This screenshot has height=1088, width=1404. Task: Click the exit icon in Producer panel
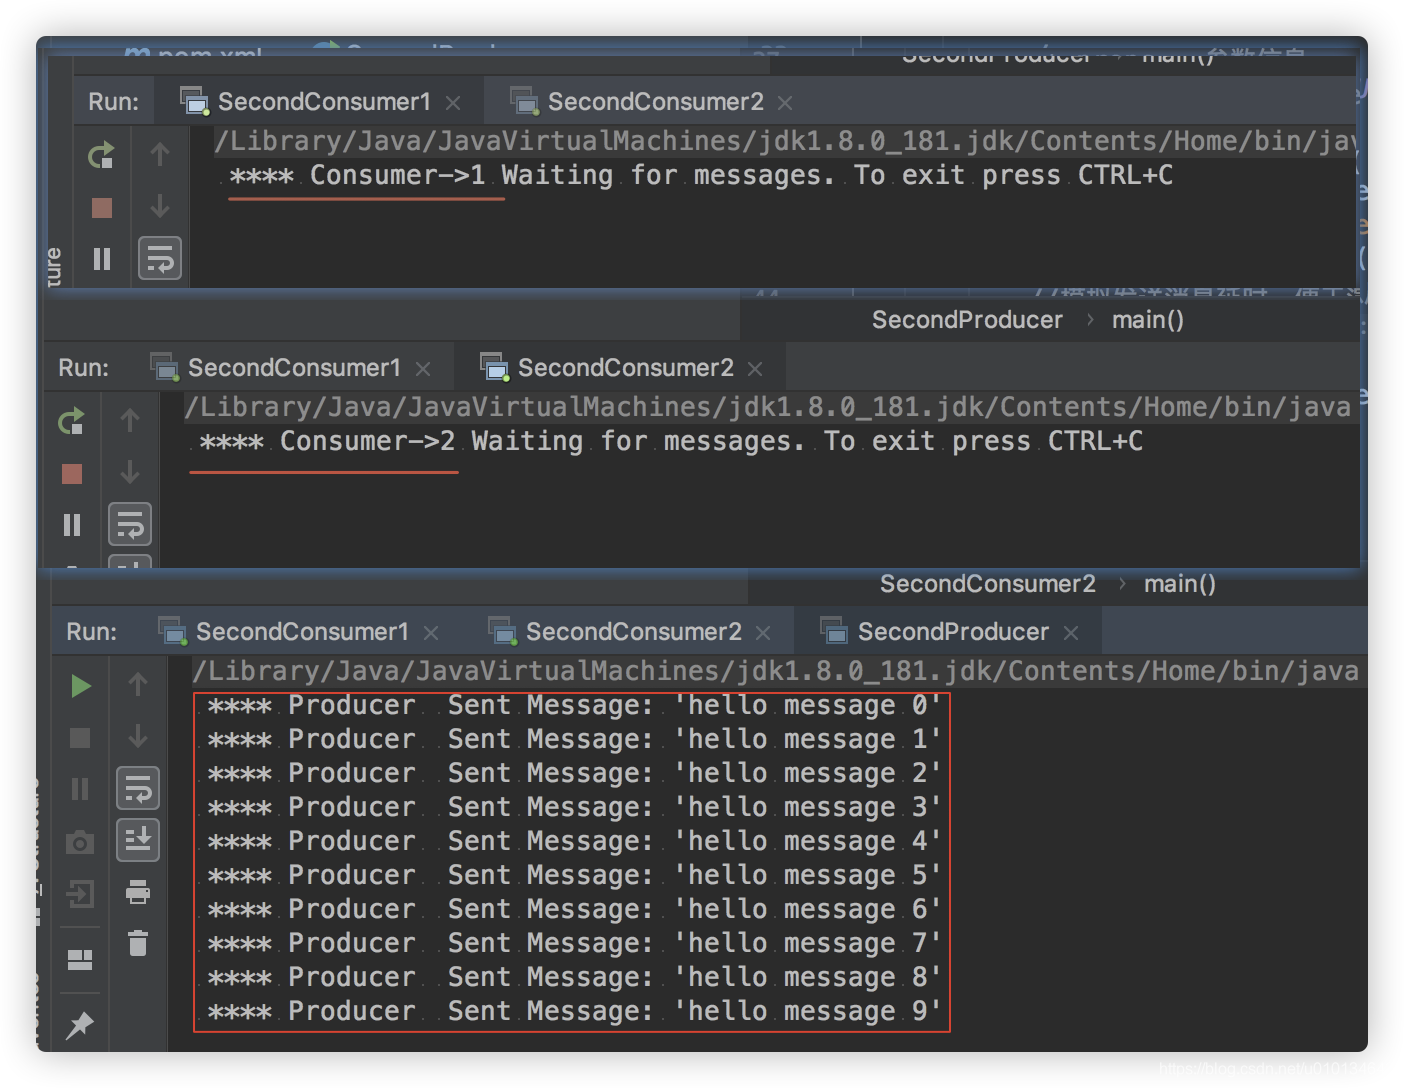click(80, 893)
